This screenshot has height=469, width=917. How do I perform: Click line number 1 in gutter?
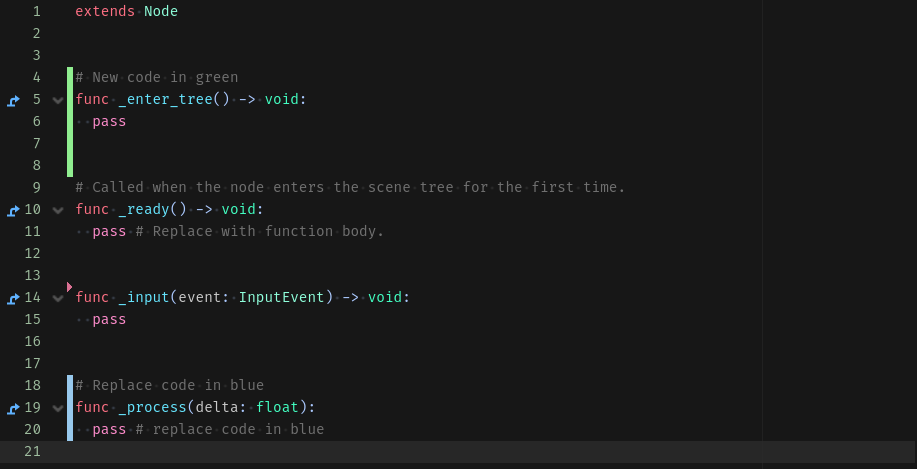pos(37,12)
